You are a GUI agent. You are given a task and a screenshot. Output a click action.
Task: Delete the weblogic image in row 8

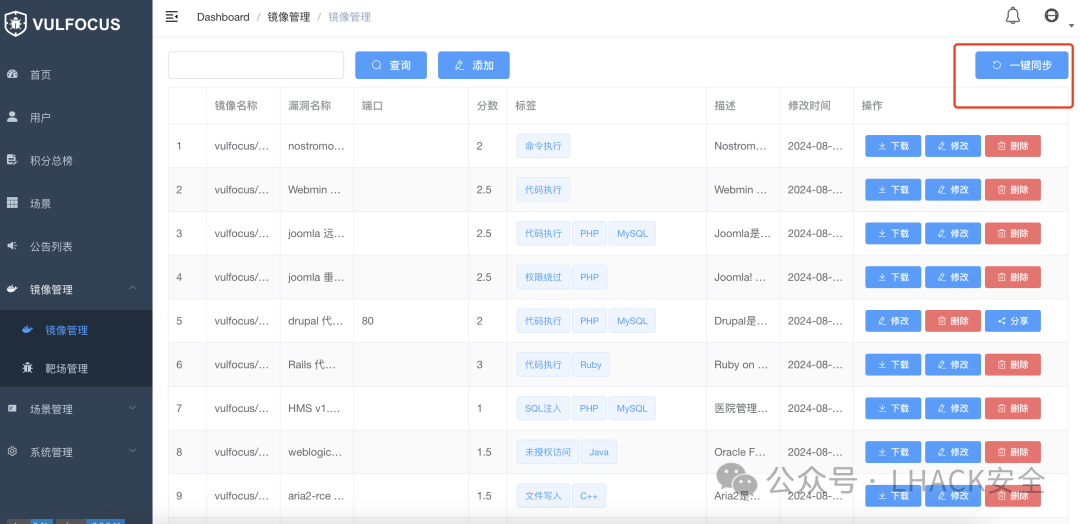[1012, 452]
